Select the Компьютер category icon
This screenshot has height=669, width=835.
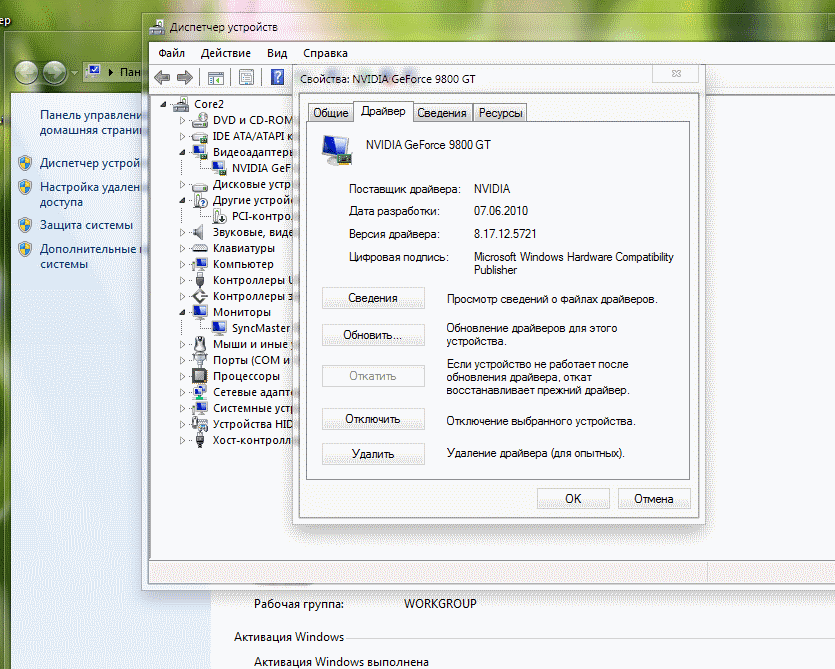pyautogui.click(x=200, y=264)
